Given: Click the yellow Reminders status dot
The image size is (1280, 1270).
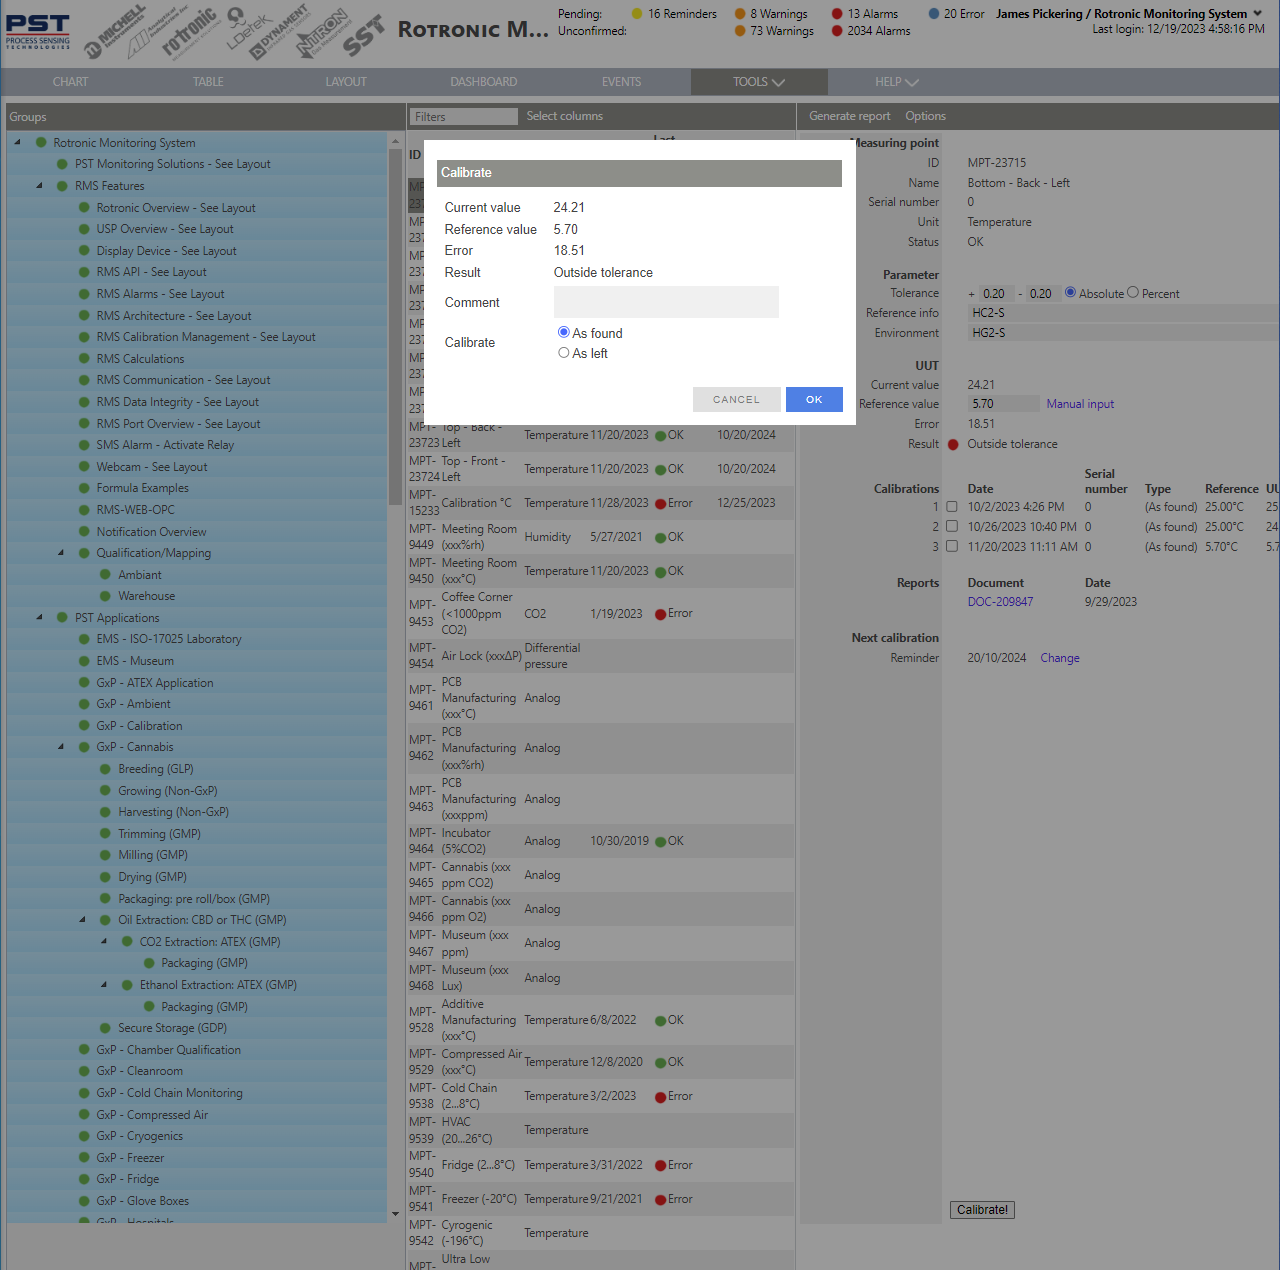Looking at the screenshot, I should [x=637, y=14].
